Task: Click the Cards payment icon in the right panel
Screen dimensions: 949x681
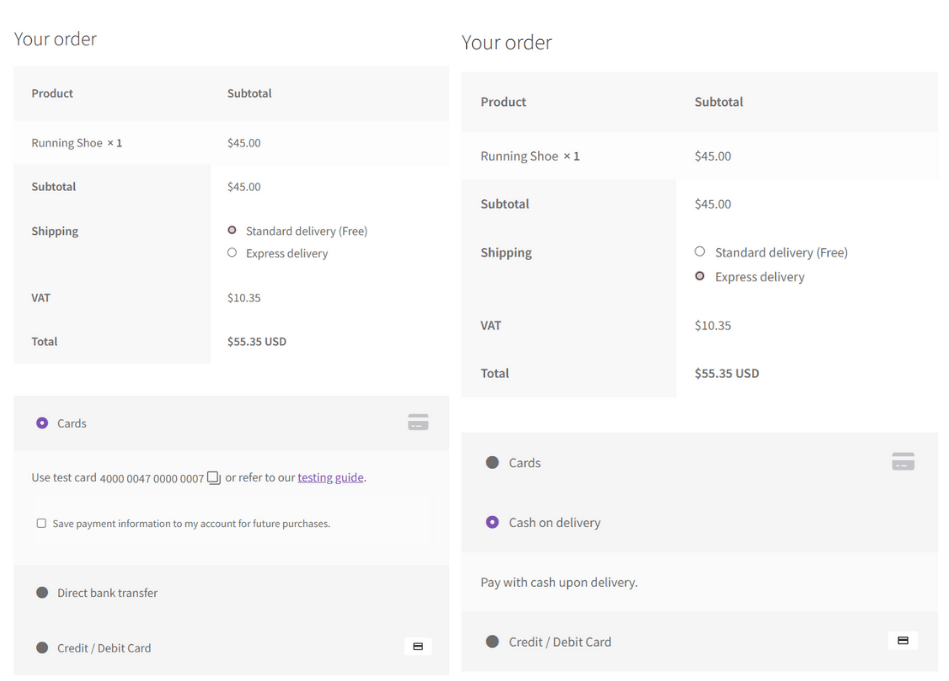Action: pos(902,461)
